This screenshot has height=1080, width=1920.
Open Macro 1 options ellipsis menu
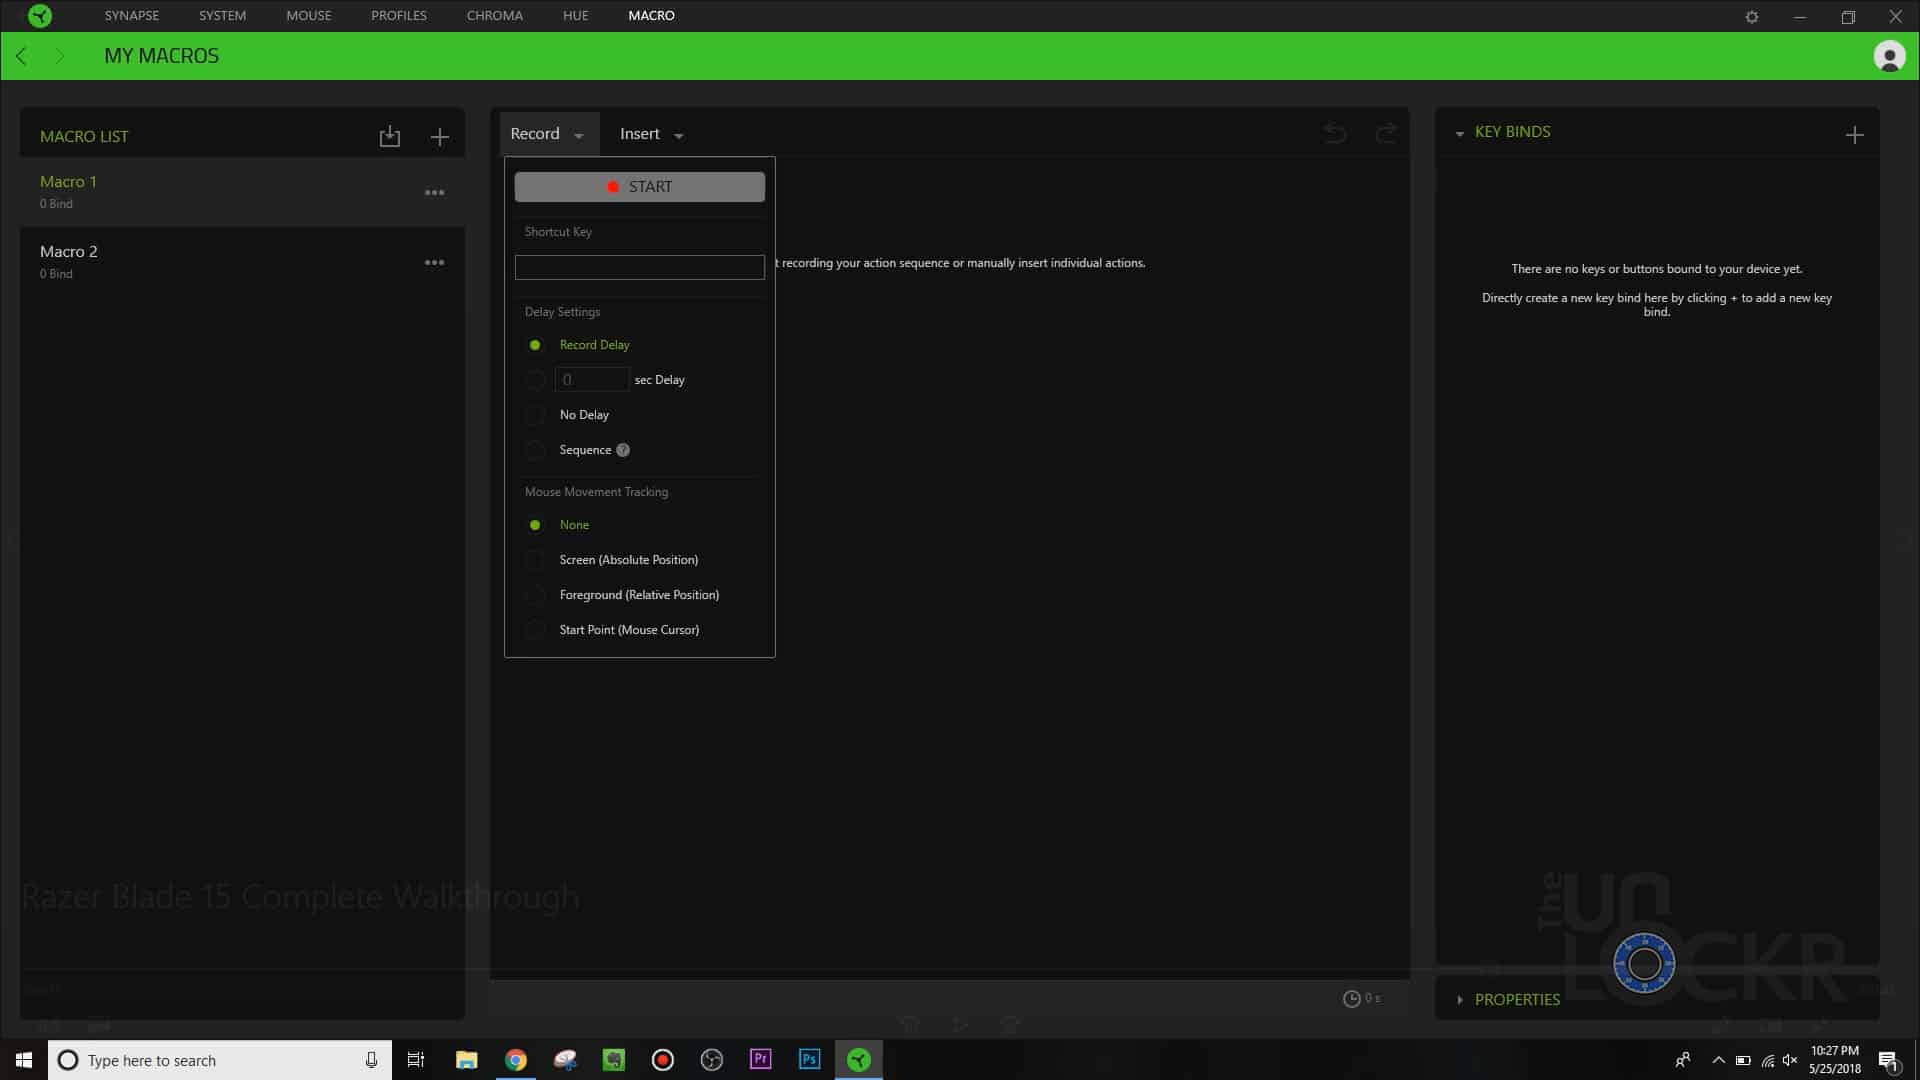434,192
